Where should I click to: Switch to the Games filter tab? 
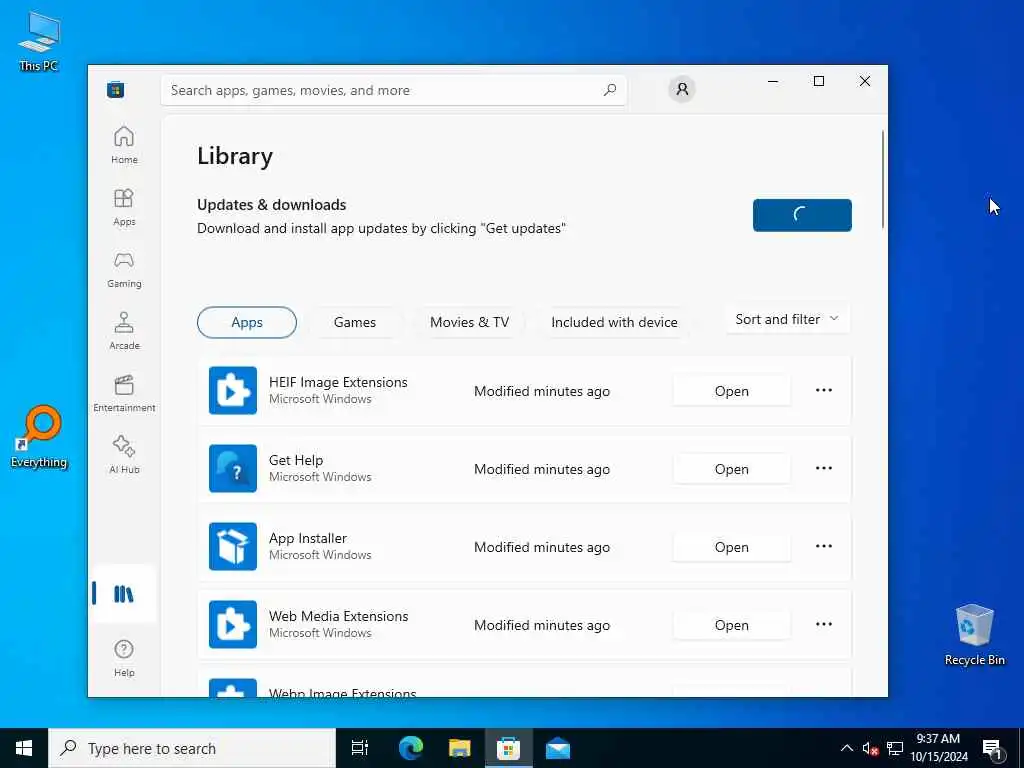[355, 322]
